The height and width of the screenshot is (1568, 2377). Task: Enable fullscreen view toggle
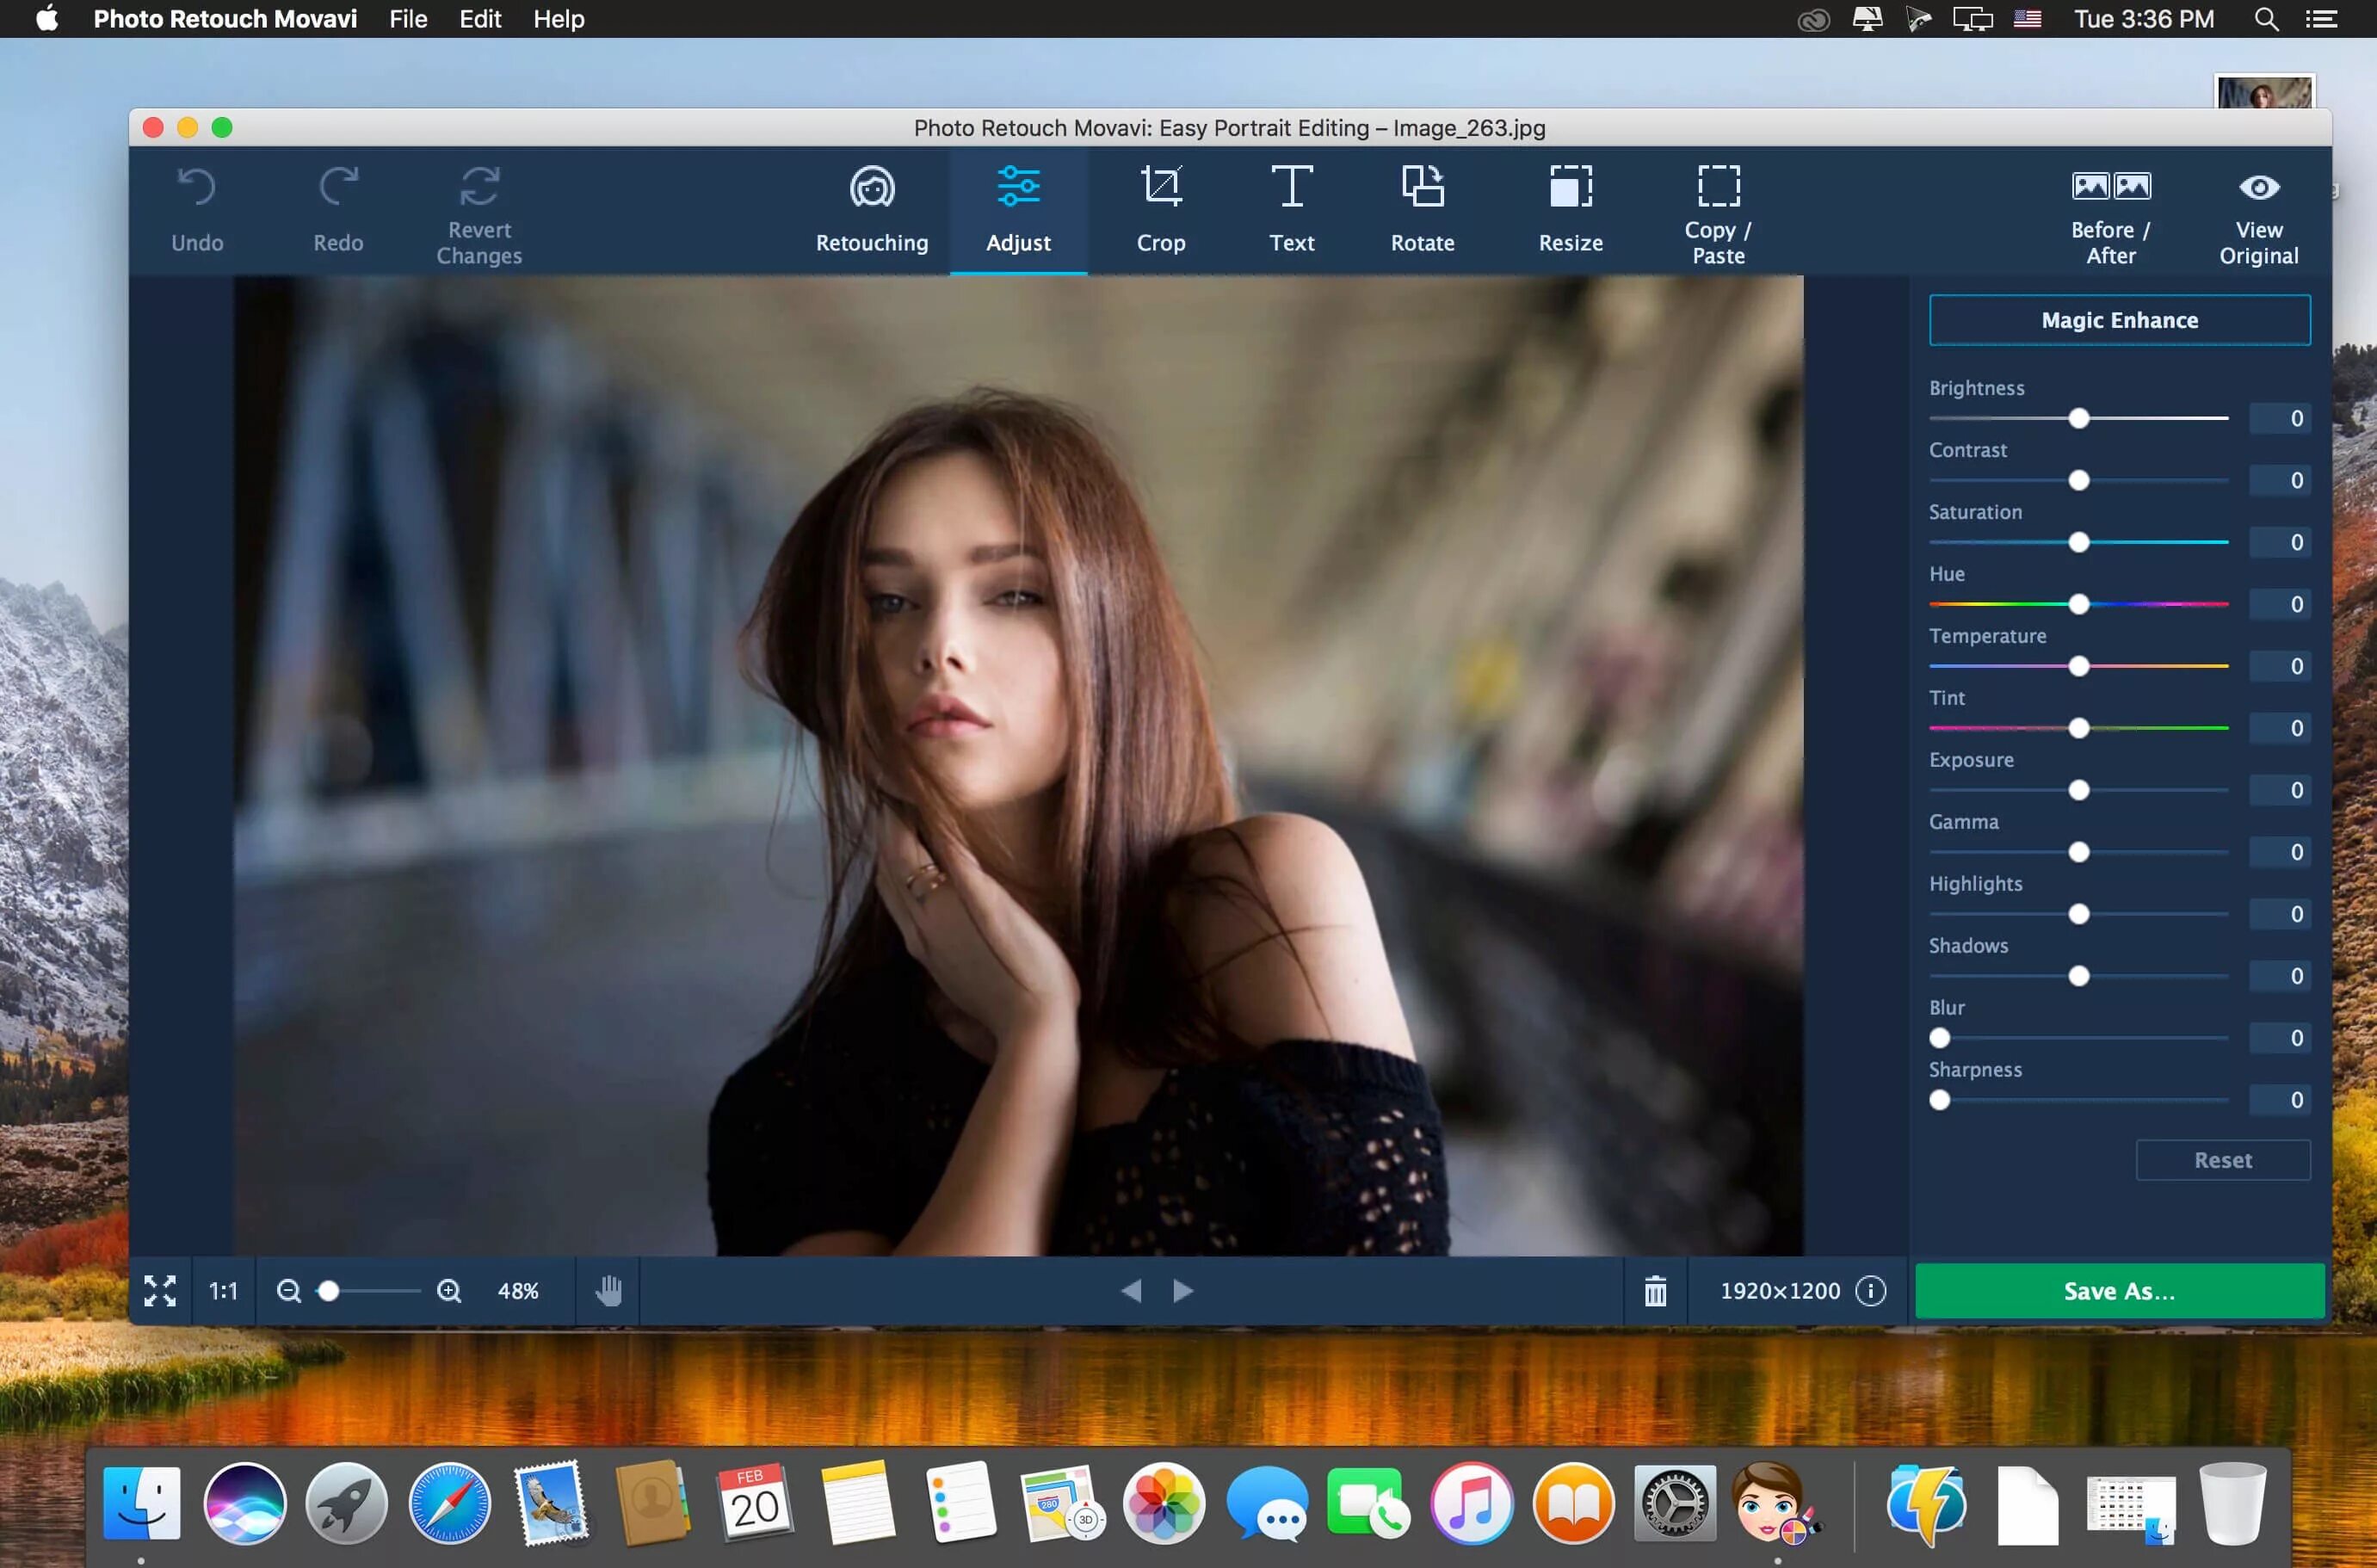(161, 1290)
